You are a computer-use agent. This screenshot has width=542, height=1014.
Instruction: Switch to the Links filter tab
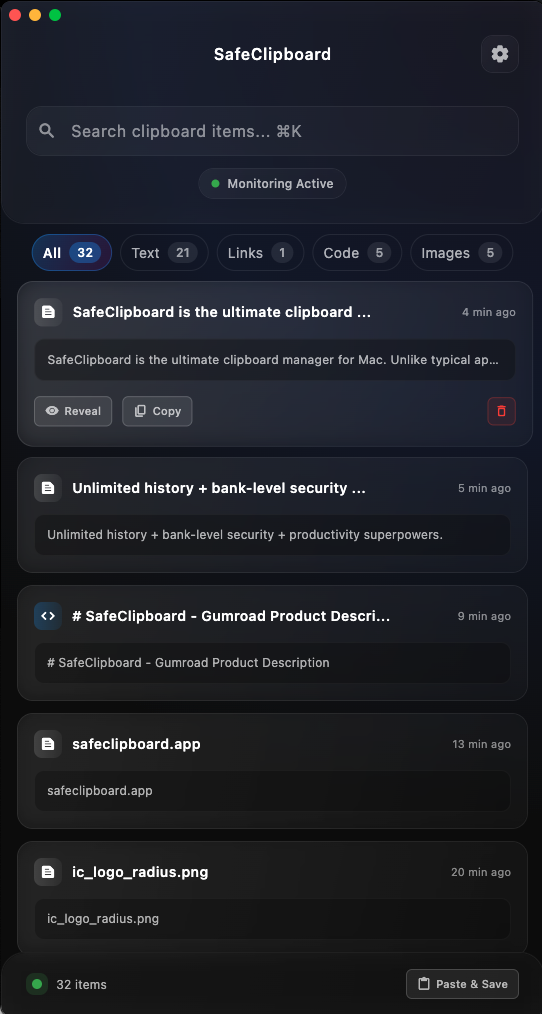tap(260, 253)
